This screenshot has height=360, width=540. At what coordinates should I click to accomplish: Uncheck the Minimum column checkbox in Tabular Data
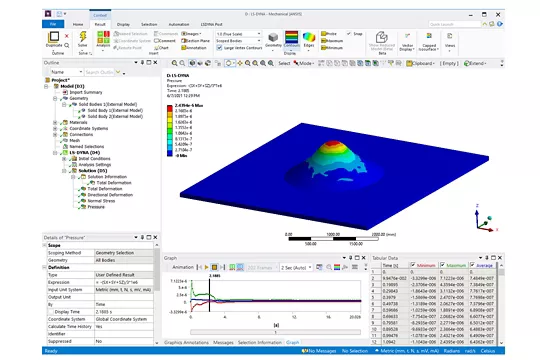tap(413, 265)
